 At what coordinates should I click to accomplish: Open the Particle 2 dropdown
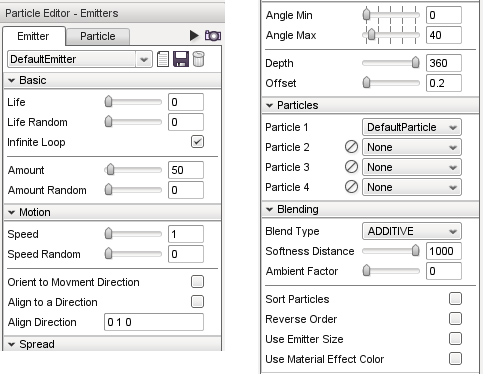tap(412, 147)
